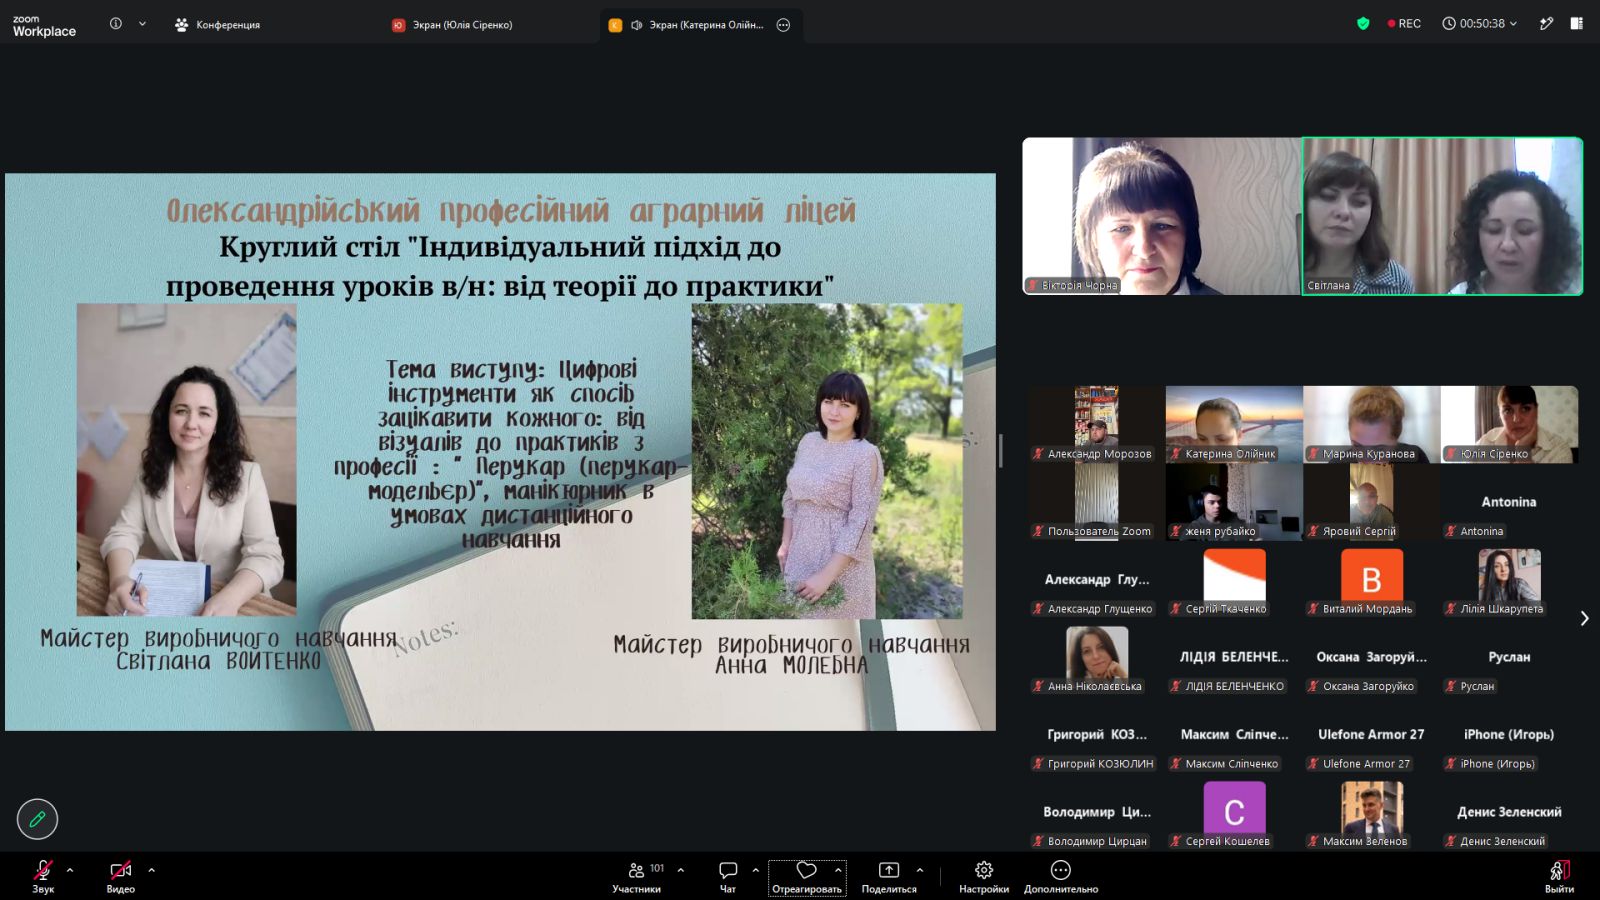
Task: Click Марина Куранова participant tile
Action: click(x=1372, y=424)
